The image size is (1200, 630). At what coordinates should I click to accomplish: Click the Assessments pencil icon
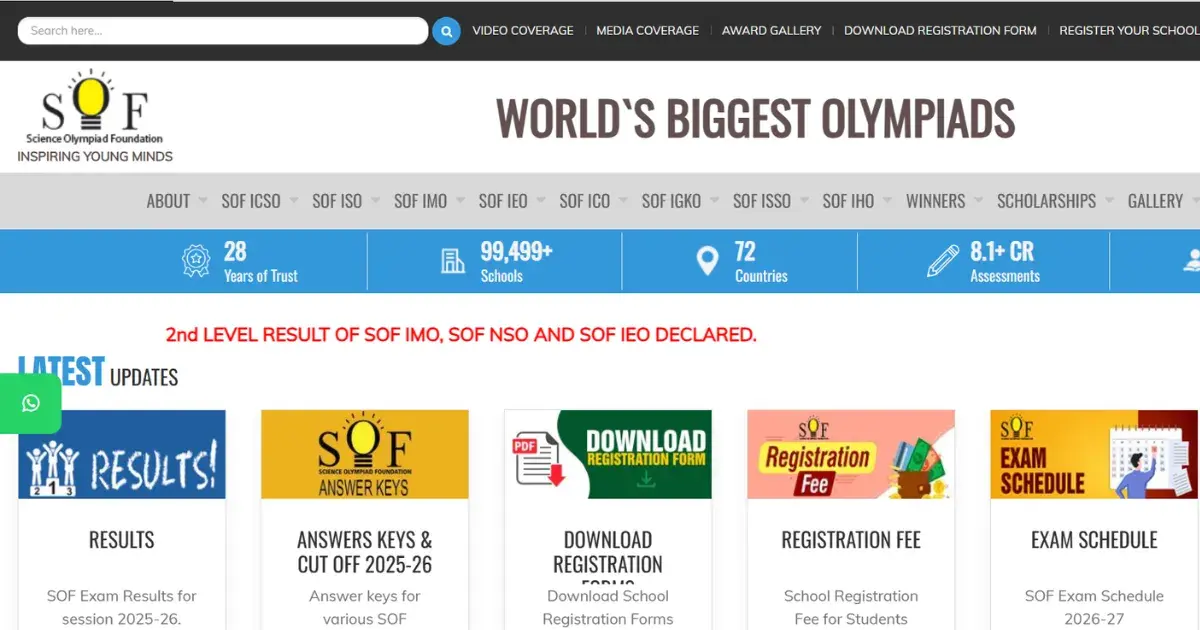tap(942, 261)
